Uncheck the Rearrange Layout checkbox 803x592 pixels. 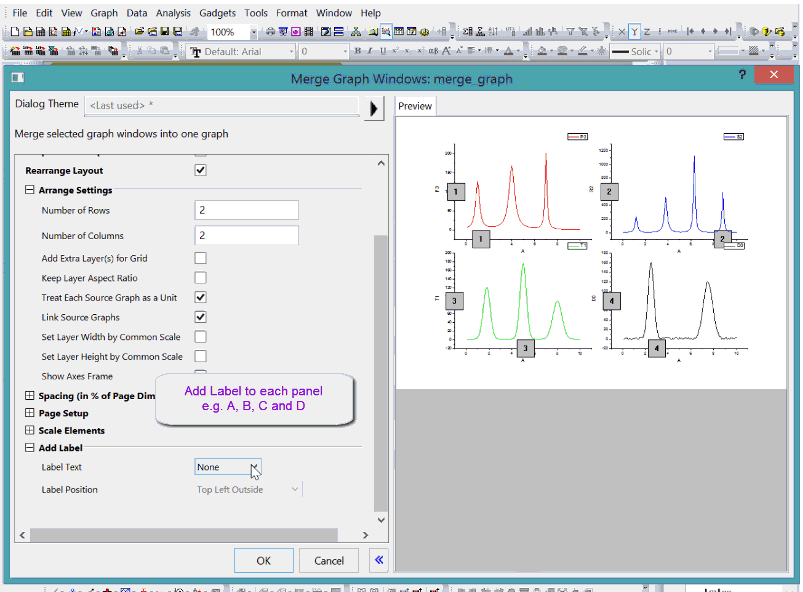pyautogui.click(x=200, y=170)
